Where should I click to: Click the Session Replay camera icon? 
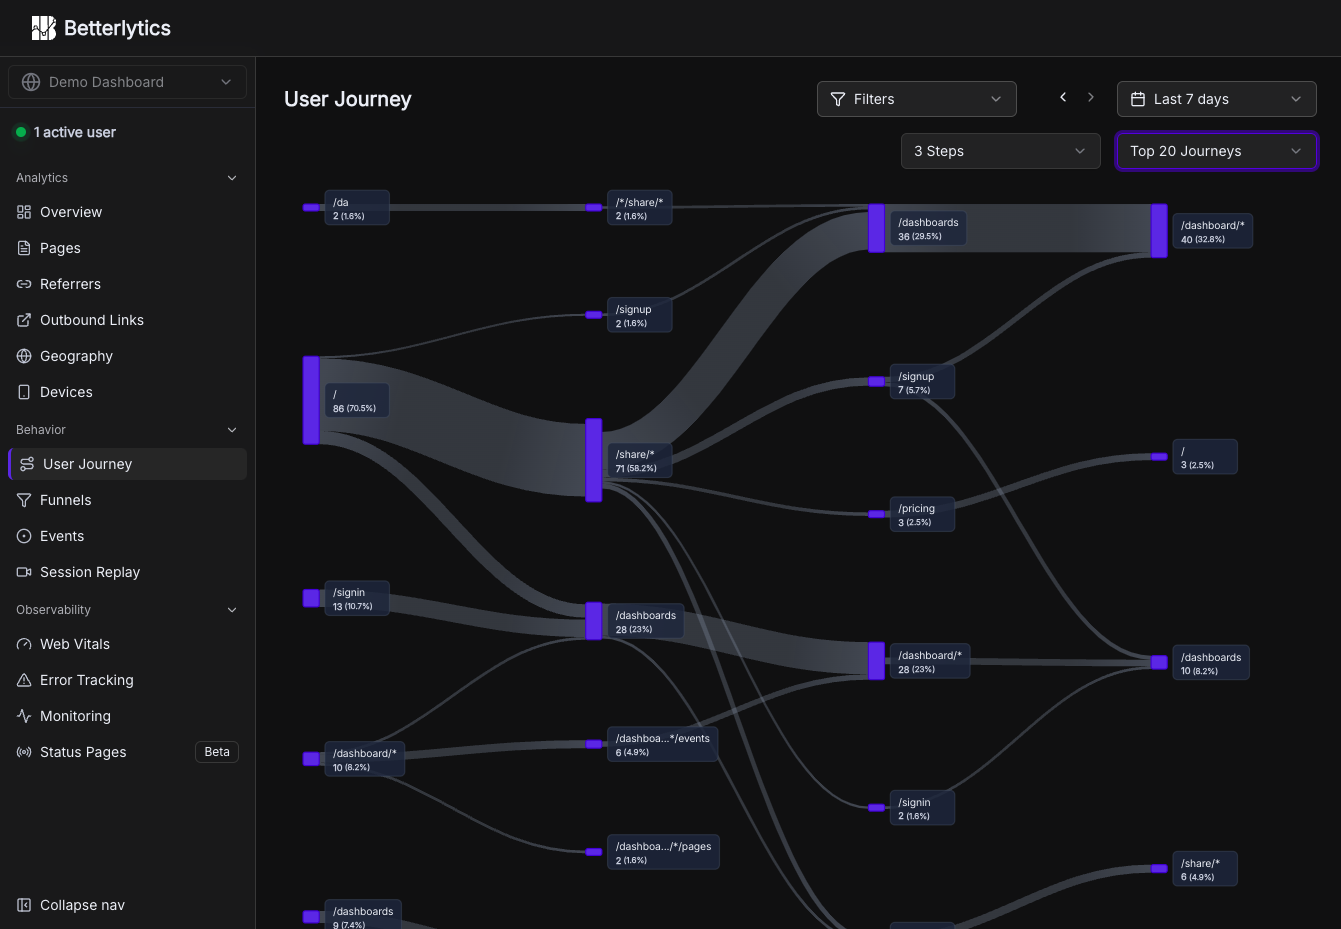click(24, 572)
